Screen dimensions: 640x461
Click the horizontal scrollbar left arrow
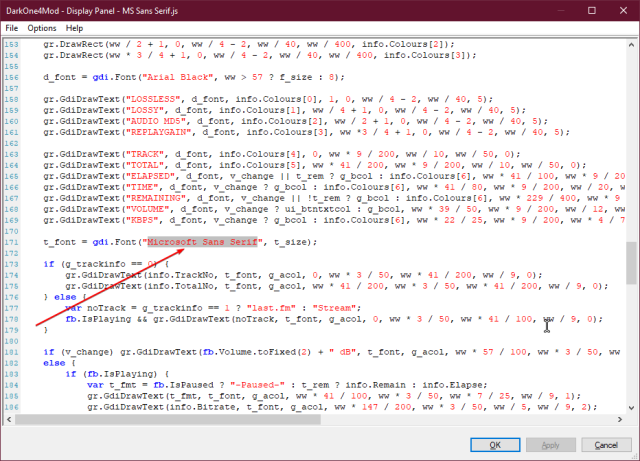[9, 419]
